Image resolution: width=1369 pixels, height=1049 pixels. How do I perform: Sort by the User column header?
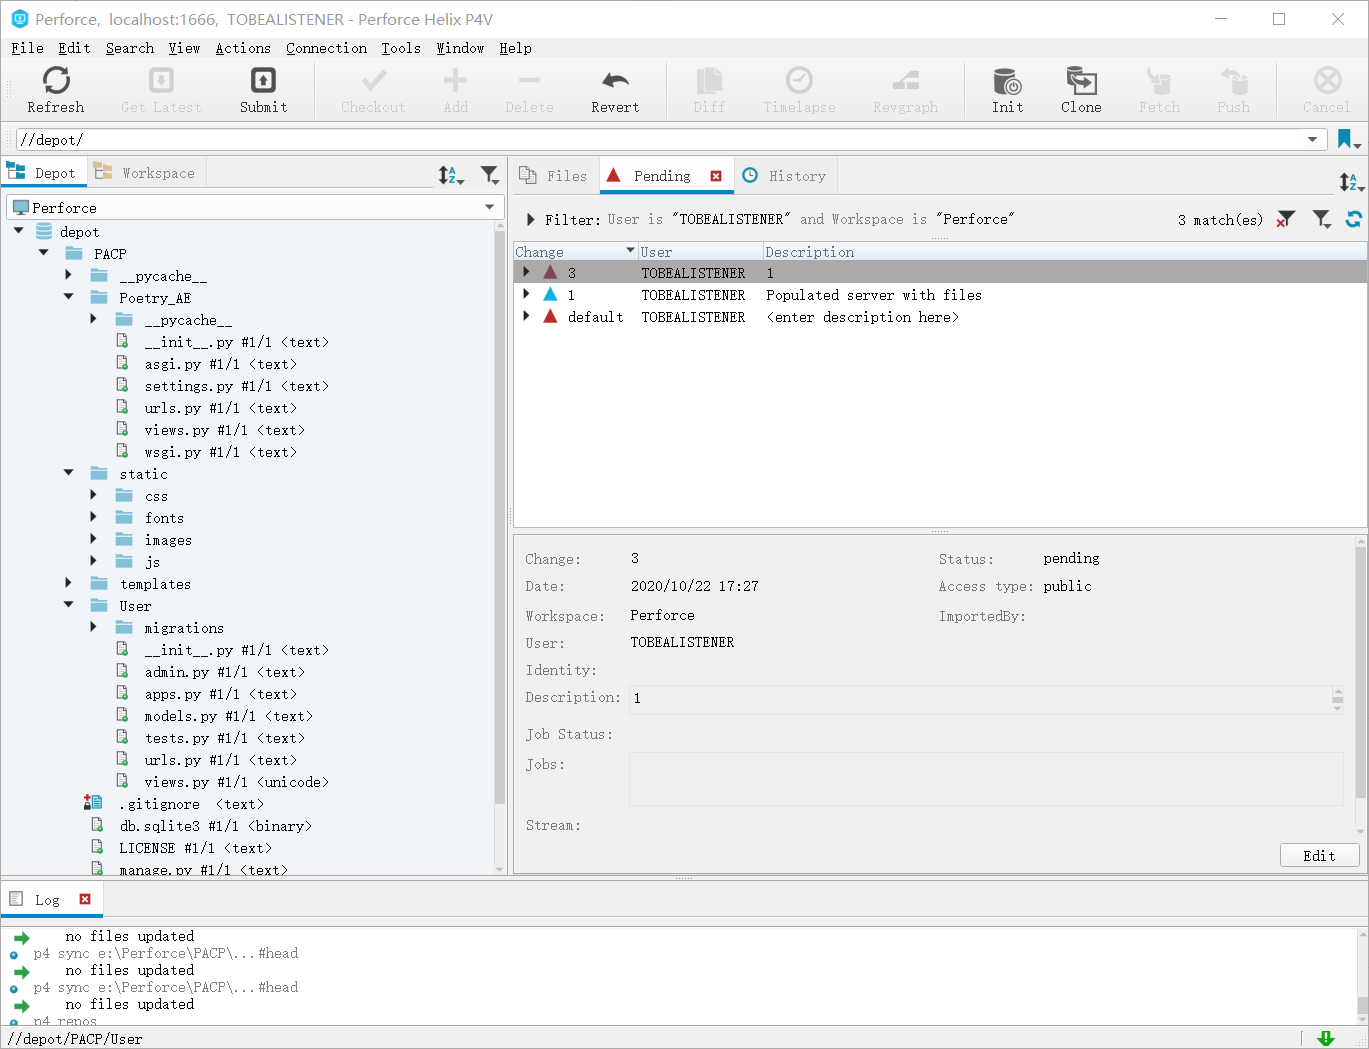700,252
